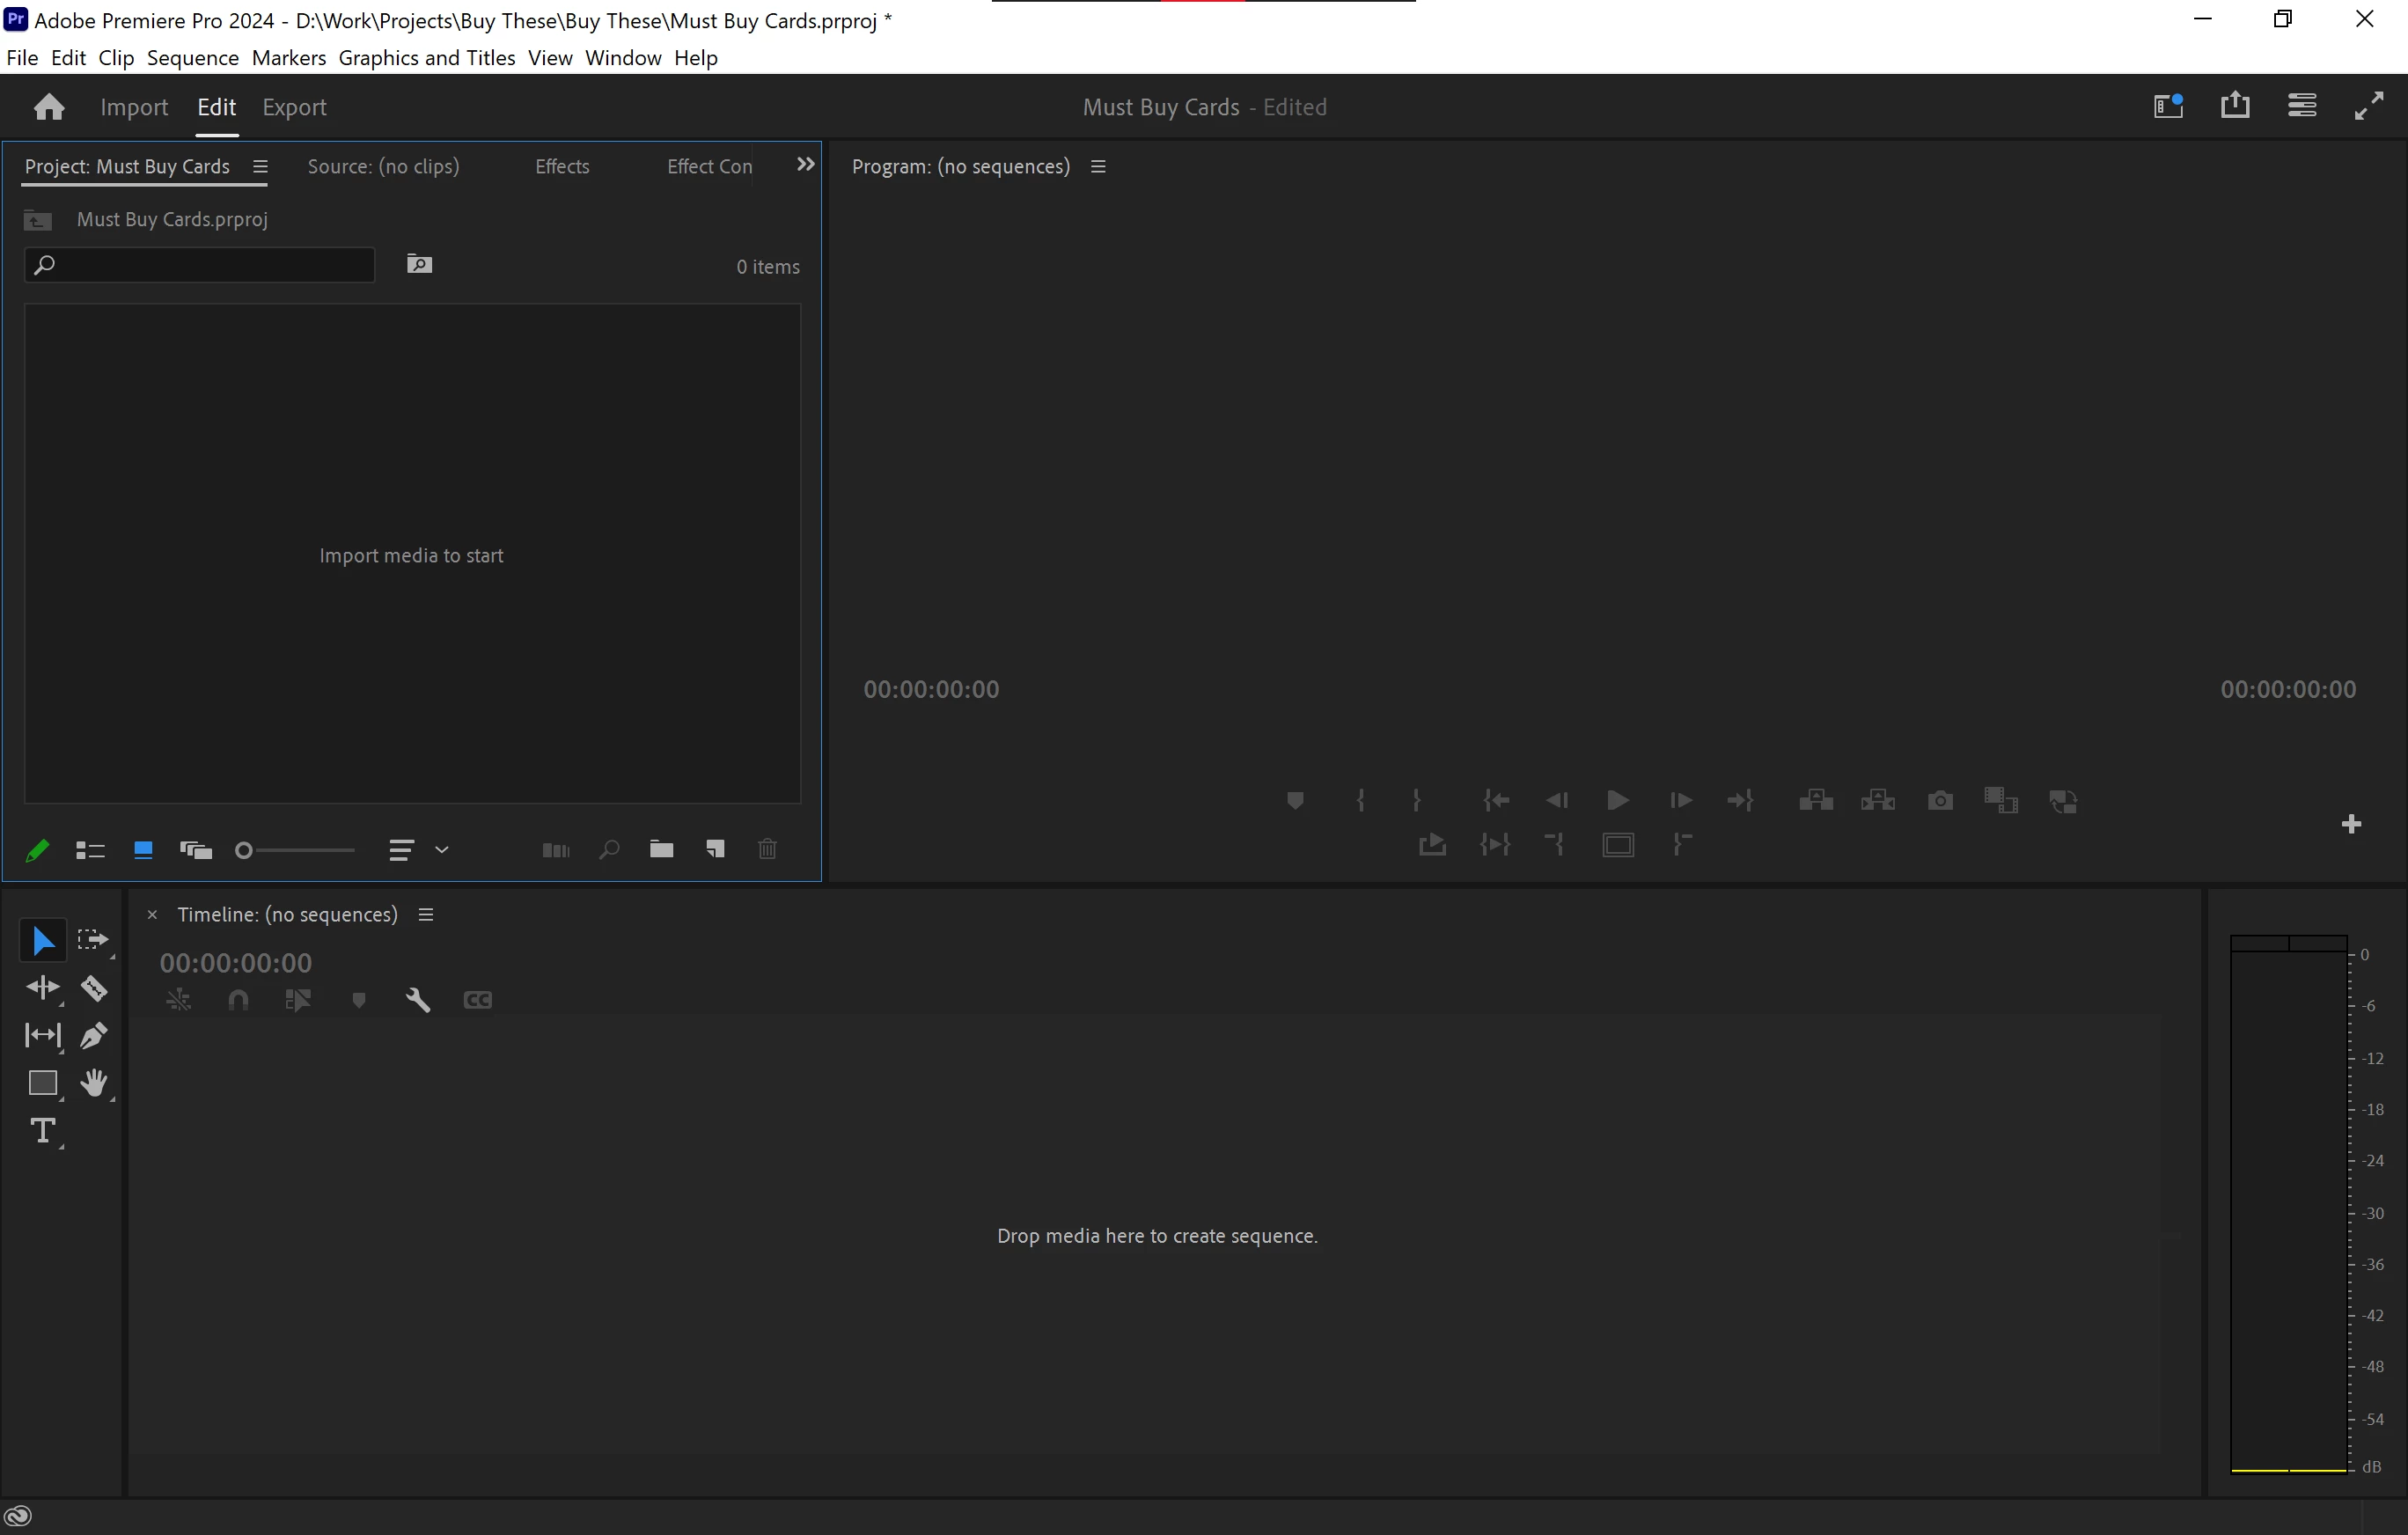
Task: Switch to the Effects tab
Action: 561,167
